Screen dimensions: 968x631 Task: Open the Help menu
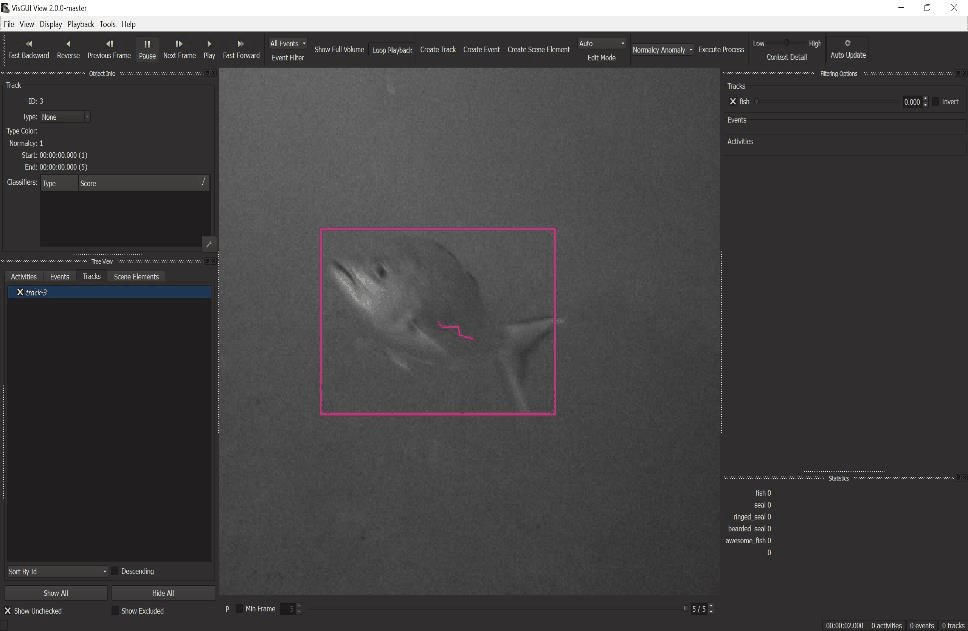pos(128,24)
